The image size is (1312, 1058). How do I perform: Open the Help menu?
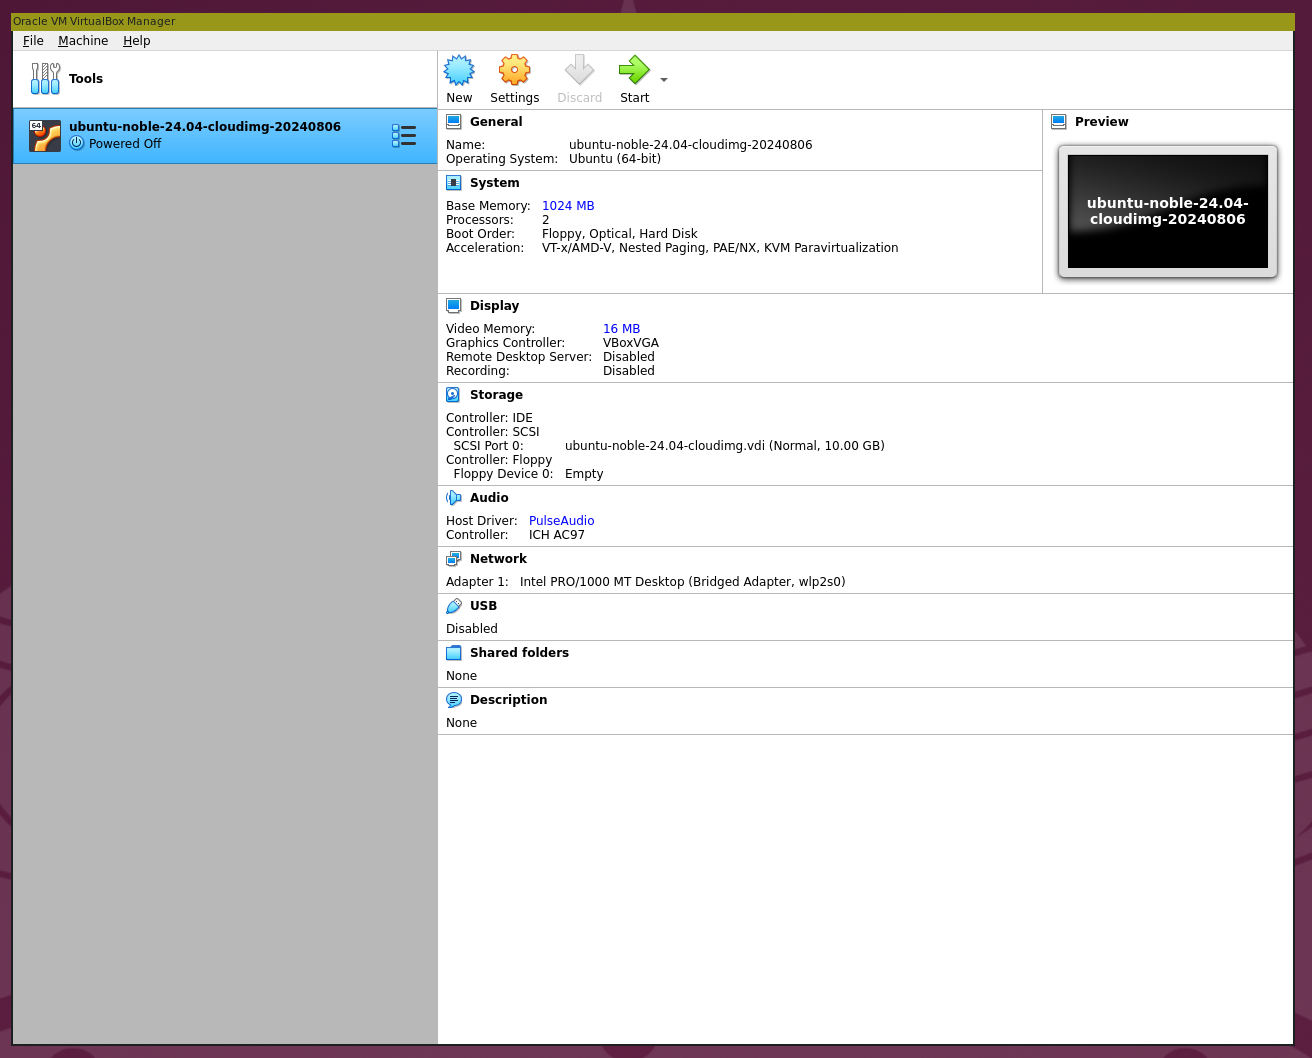[x=137, y=41]
